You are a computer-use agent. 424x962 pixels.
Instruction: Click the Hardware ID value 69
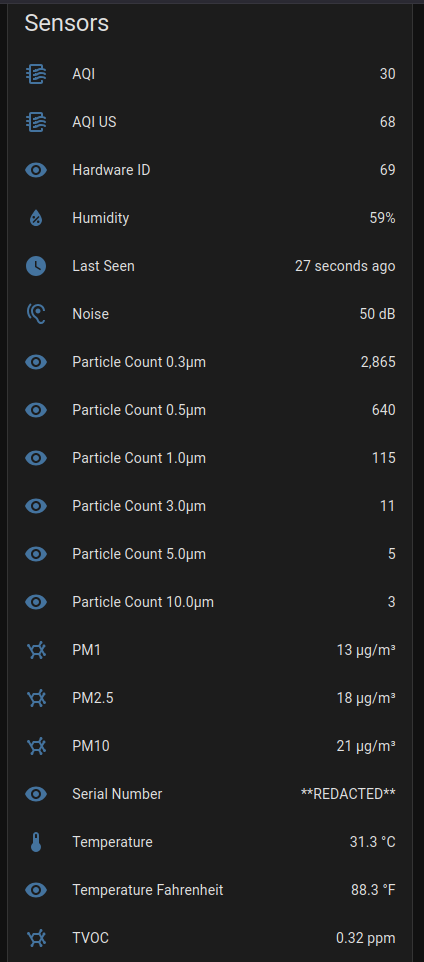click(387, 170)
